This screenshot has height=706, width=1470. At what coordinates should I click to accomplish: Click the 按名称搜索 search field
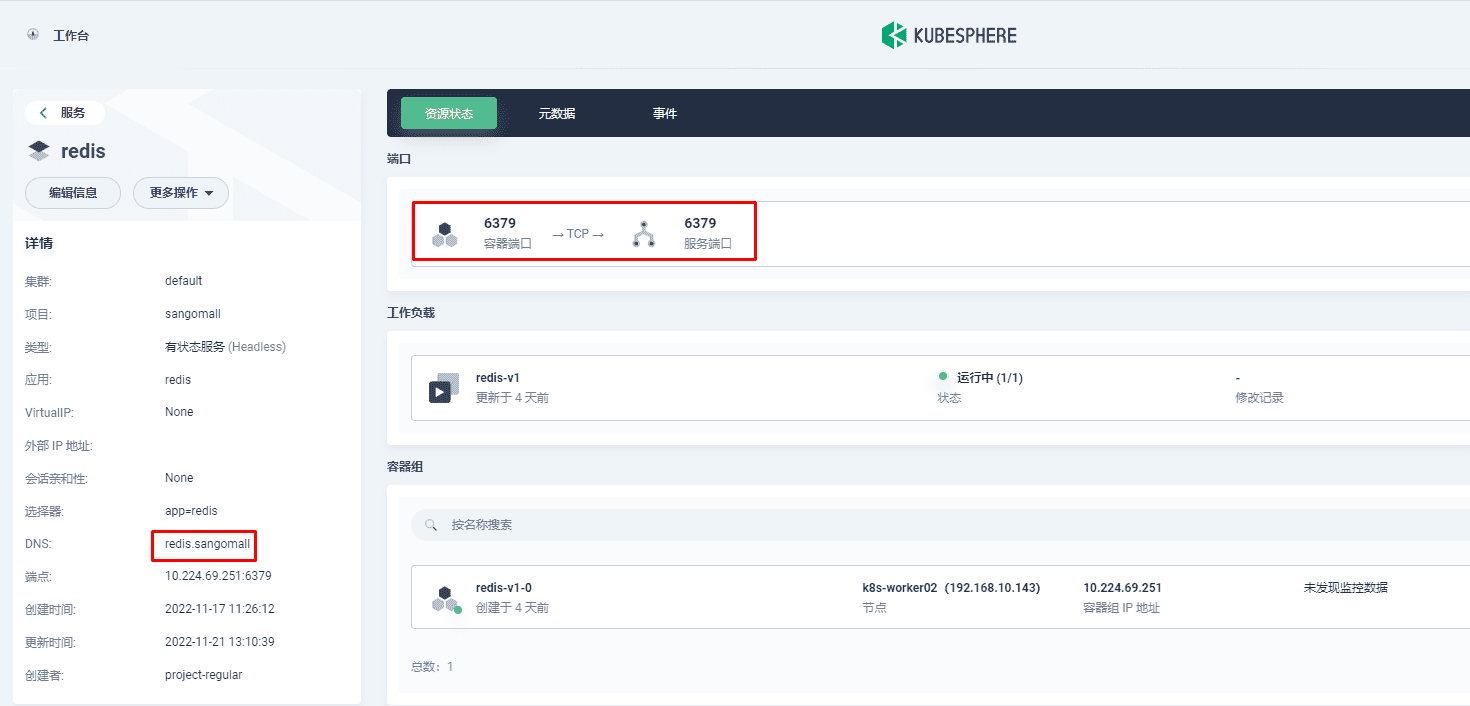pyautogui.click(x=940, y=525)
